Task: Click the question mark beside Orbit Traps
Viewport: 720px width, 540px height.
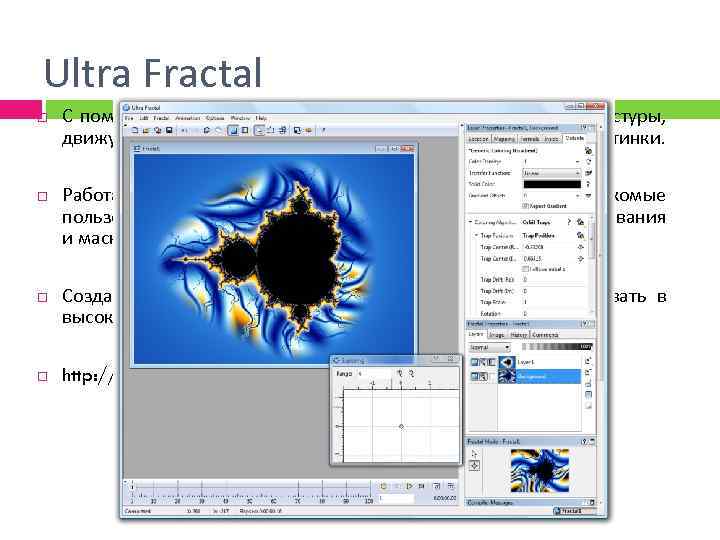Action: pyautogui.click(x=569, y=222)
